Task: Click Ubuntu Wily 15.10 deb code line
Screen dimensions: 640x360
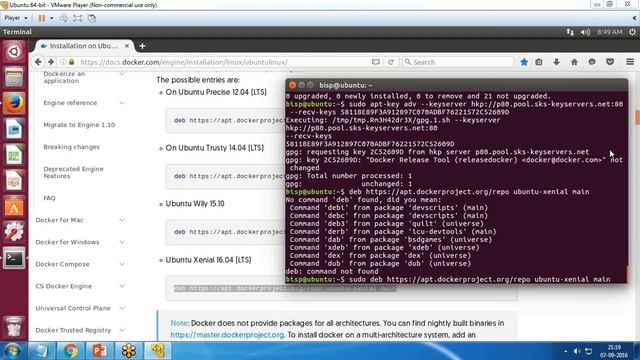Action: tap(229, 232)
